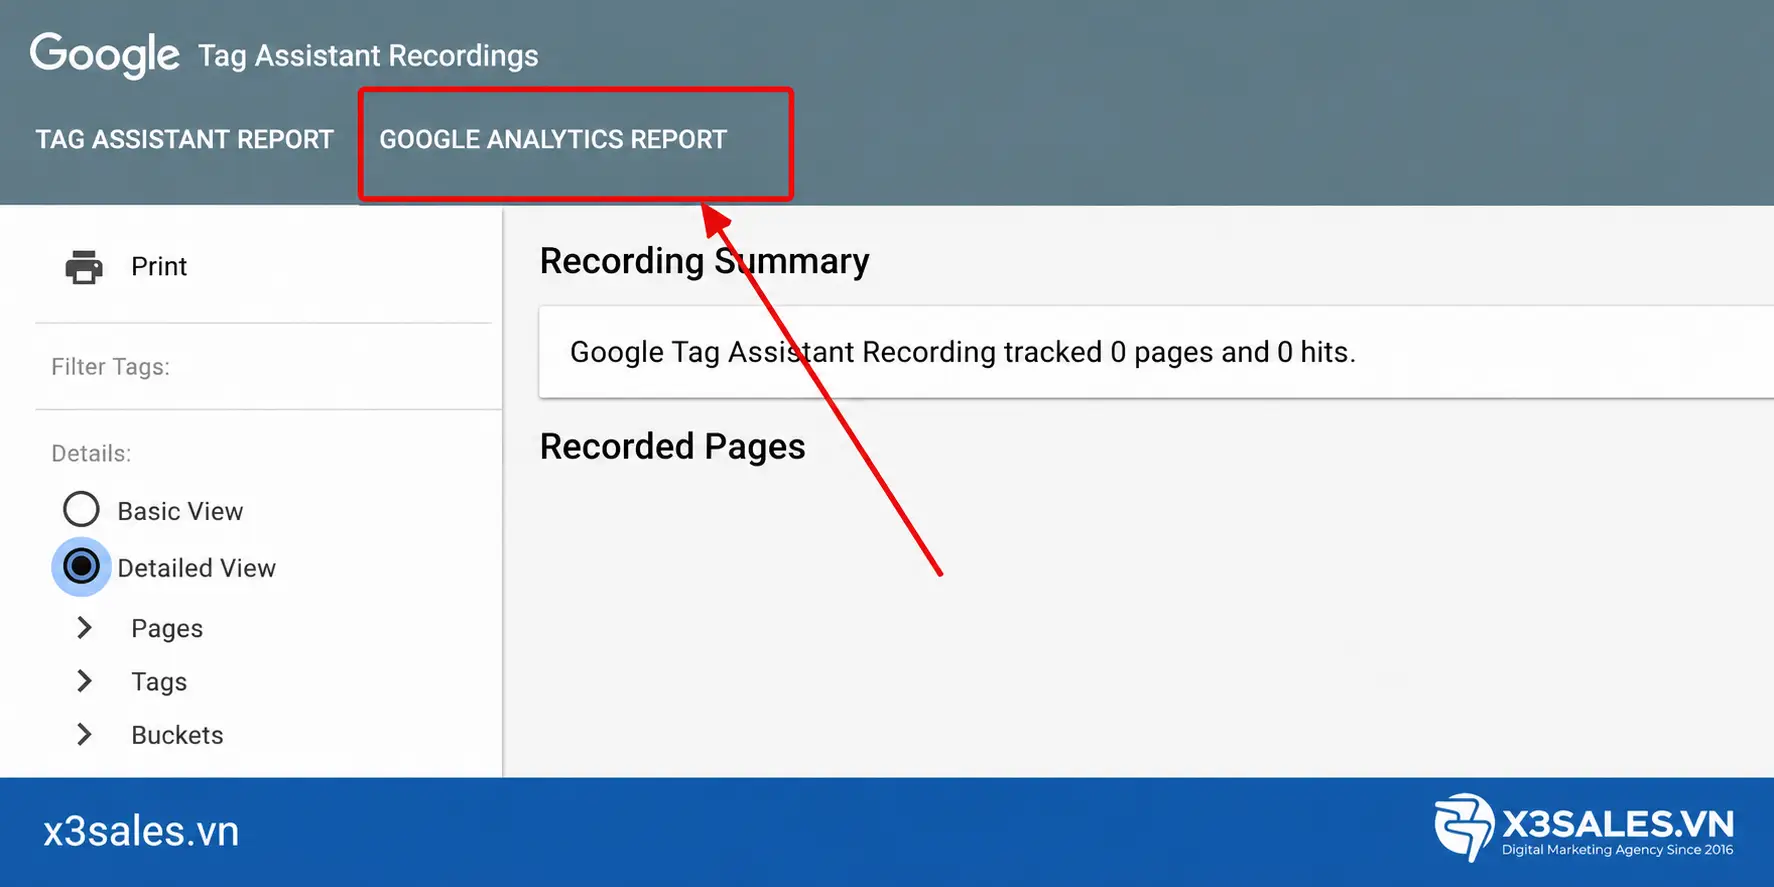Click the Recorded Pages heading

tap(673, 446)
